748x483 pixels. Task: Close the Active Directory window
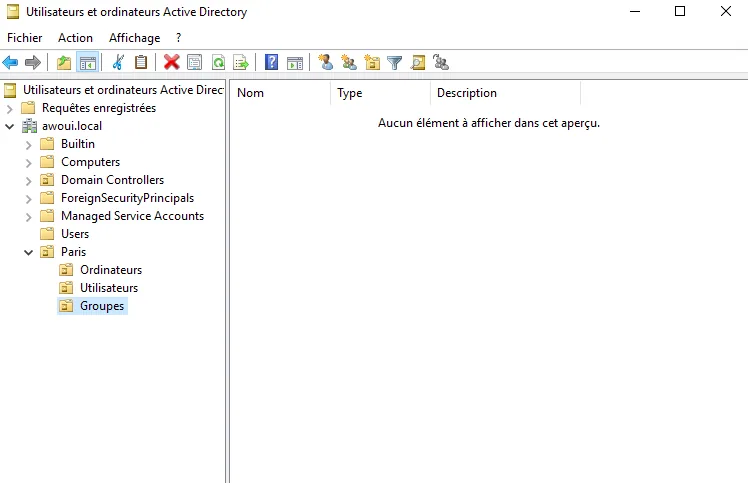coord(726,11)
